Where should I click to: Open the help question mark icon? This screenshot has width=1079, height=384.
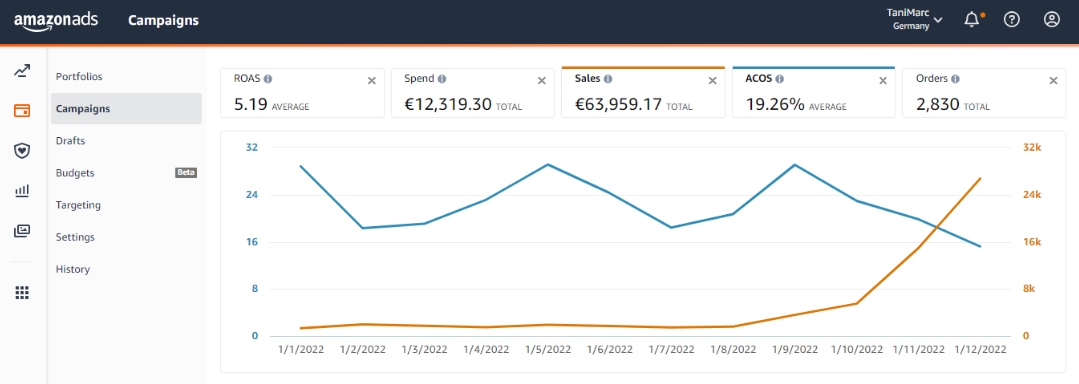pyautogui.click(x=1012, y=20)
